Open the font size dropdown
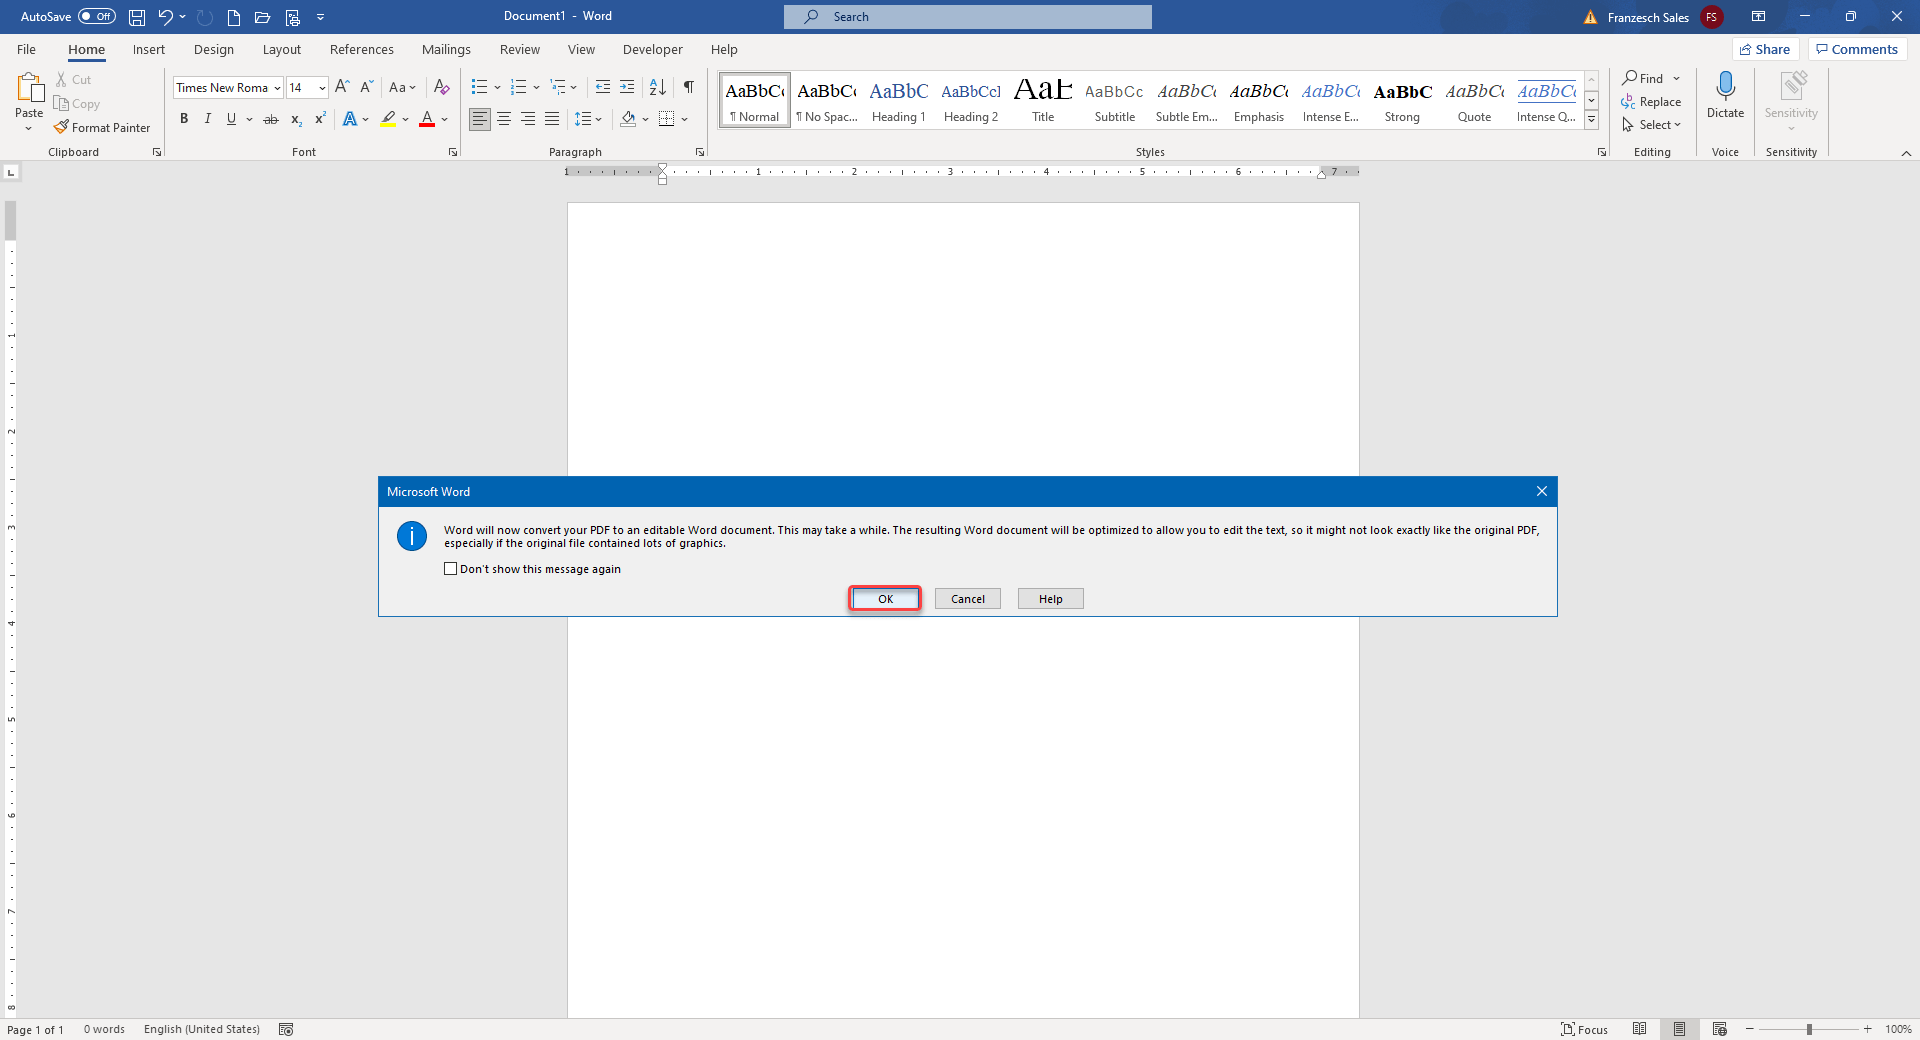This screenshot has height=1040, width=1920. [x=322, y=88]
